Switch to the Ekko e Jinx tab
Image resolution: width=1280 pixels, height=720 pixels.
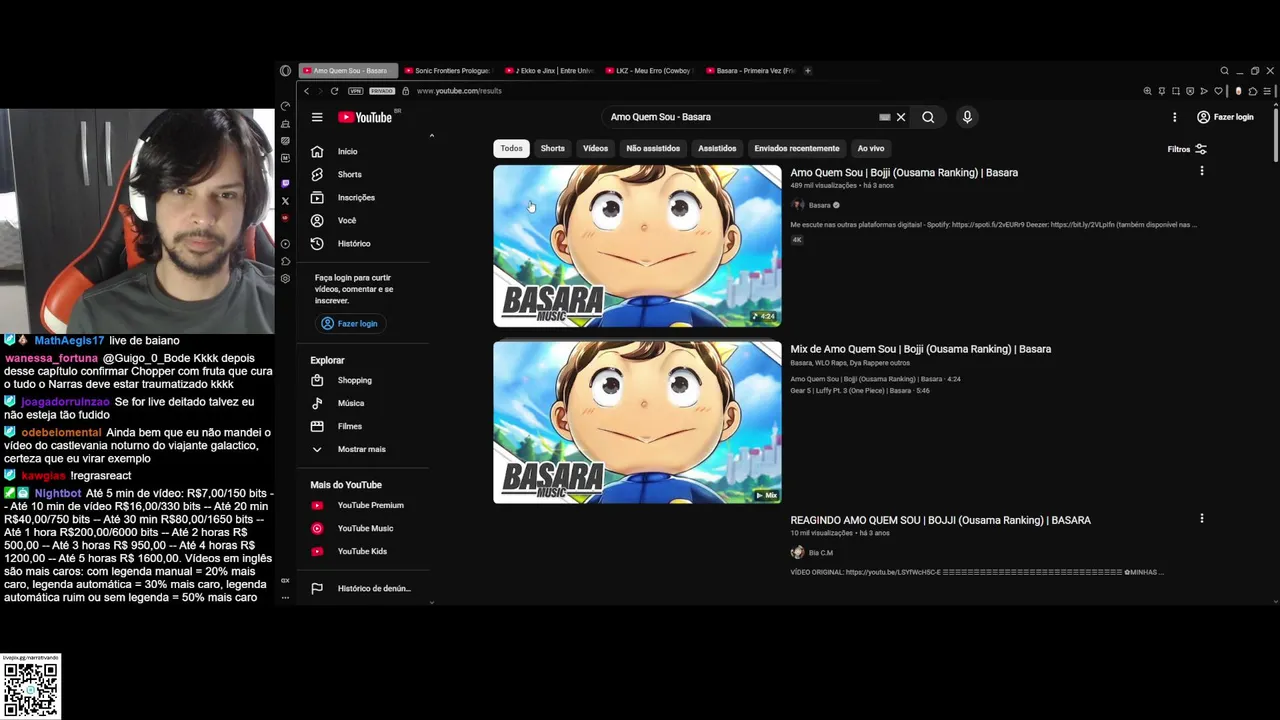(549, 71)
